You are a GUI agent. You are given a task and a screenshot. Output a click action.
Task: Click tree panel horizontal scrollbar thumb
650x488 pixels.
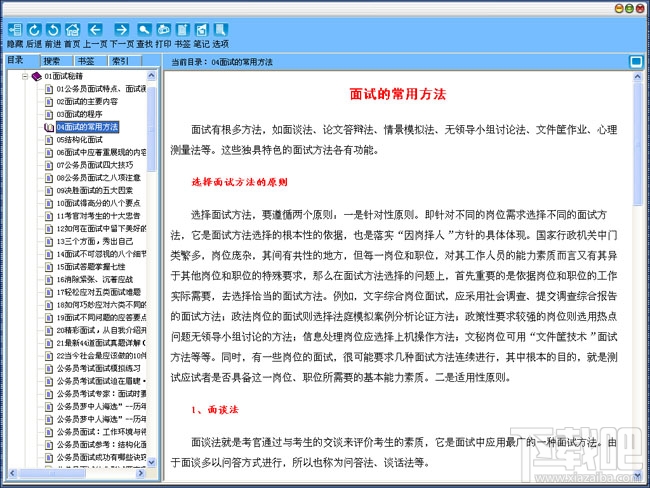(x=52, y=473)
